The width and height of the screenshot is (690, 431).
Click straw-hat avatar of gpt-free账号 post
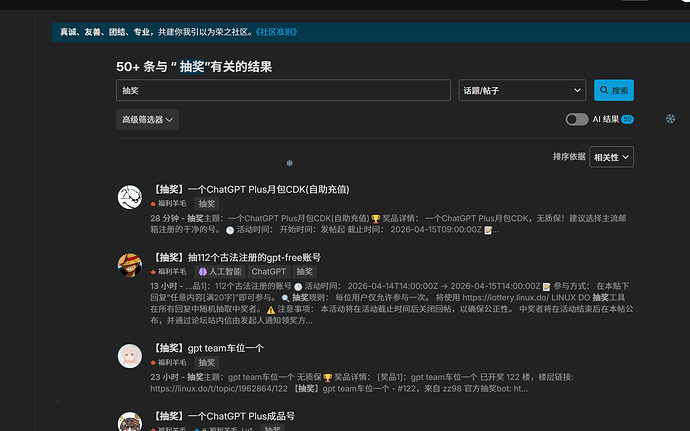130,265
